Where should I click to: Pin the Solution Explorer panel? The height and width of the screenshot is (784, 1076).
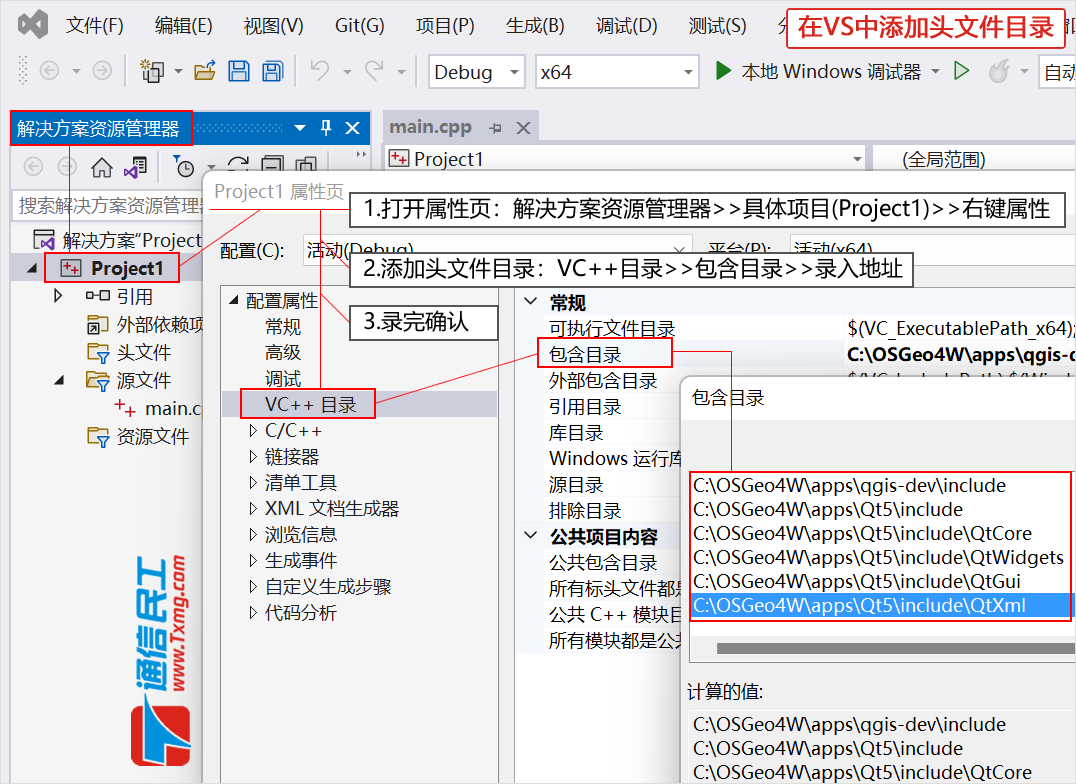[x=326, y=128]
